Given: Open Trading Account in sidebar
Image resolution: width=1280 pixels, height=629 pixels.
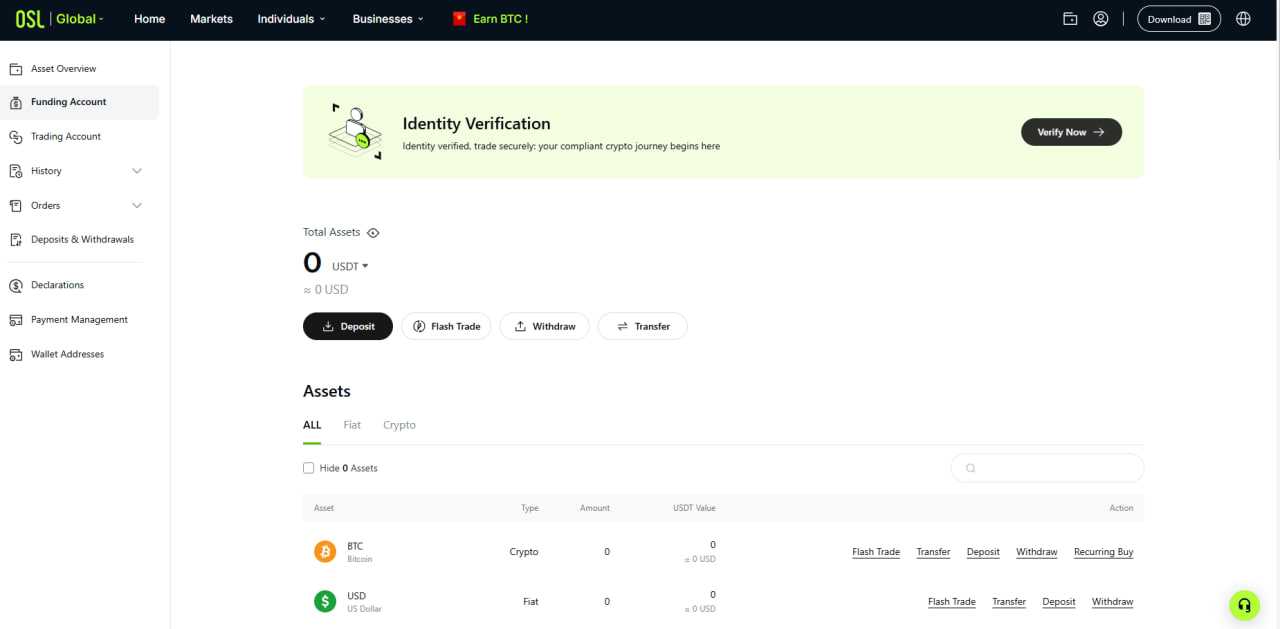Looking at the screenshot, I should coord(66,137).
